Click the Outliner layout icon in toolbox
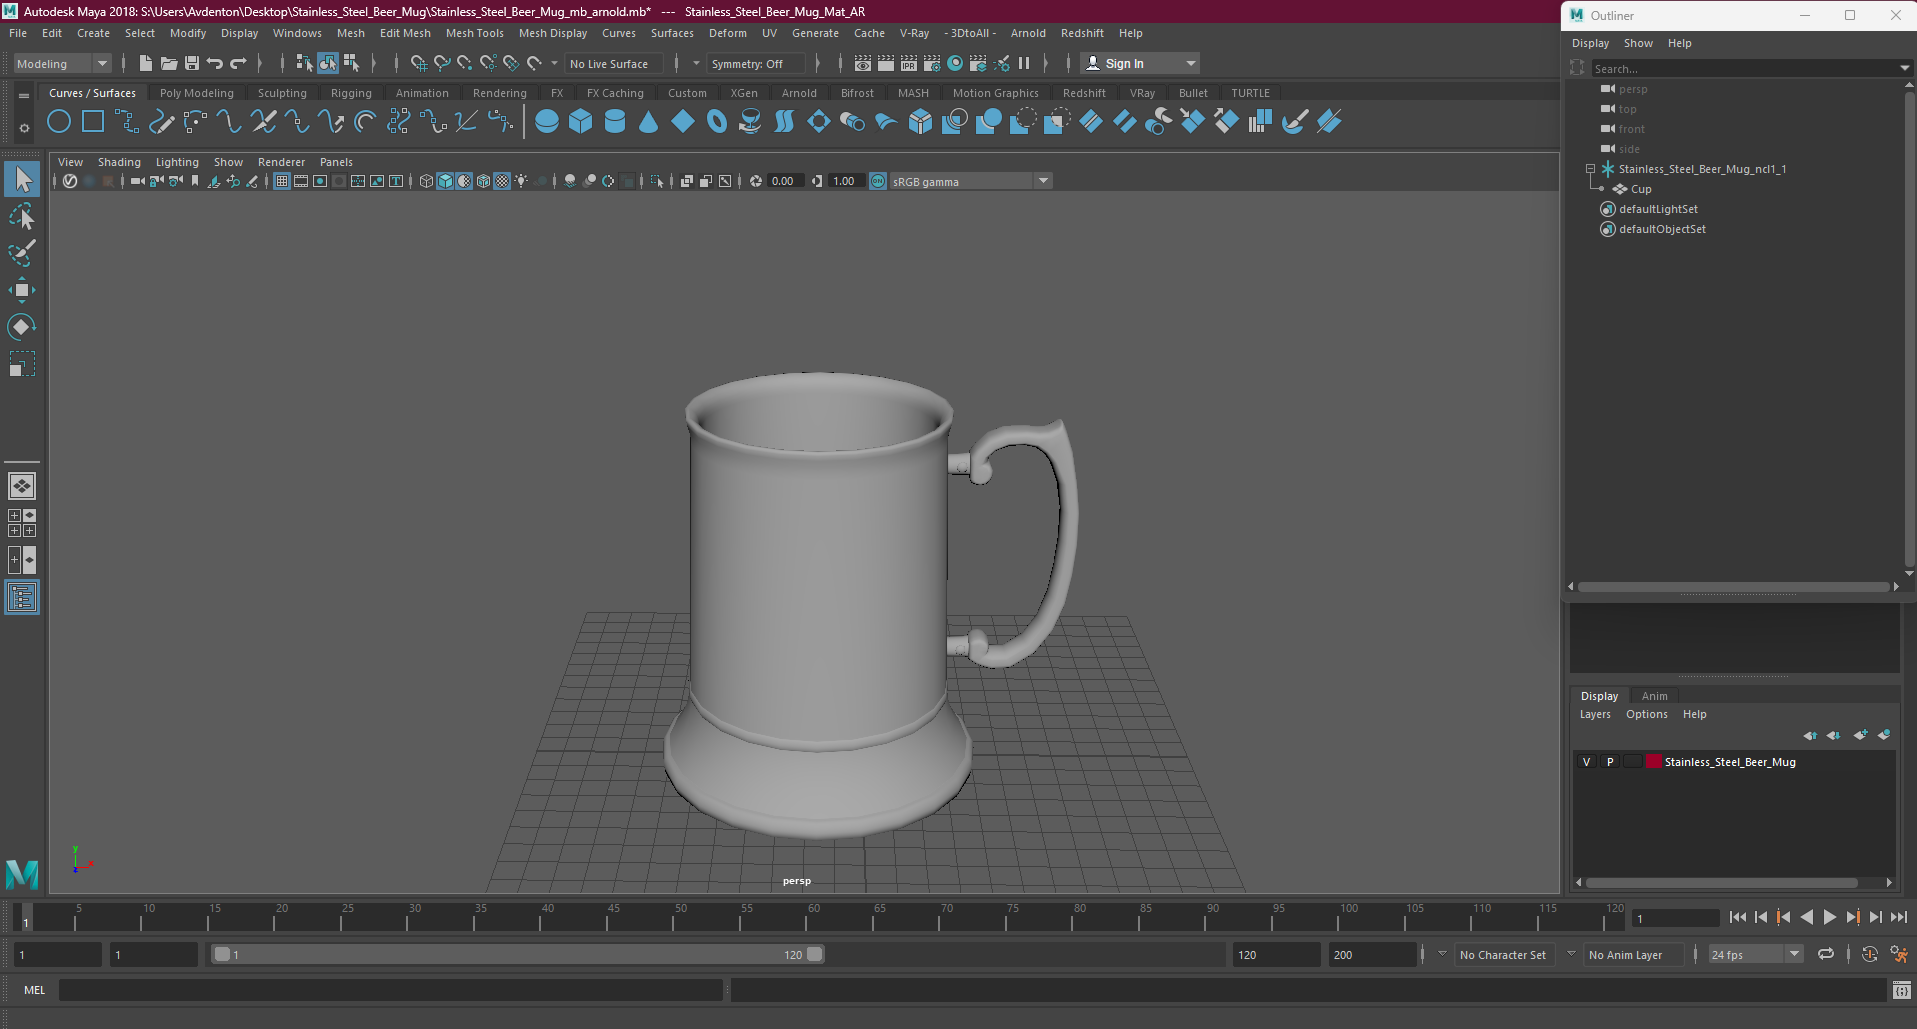Screen dimensions: 1917x1029 click(22, 598)
